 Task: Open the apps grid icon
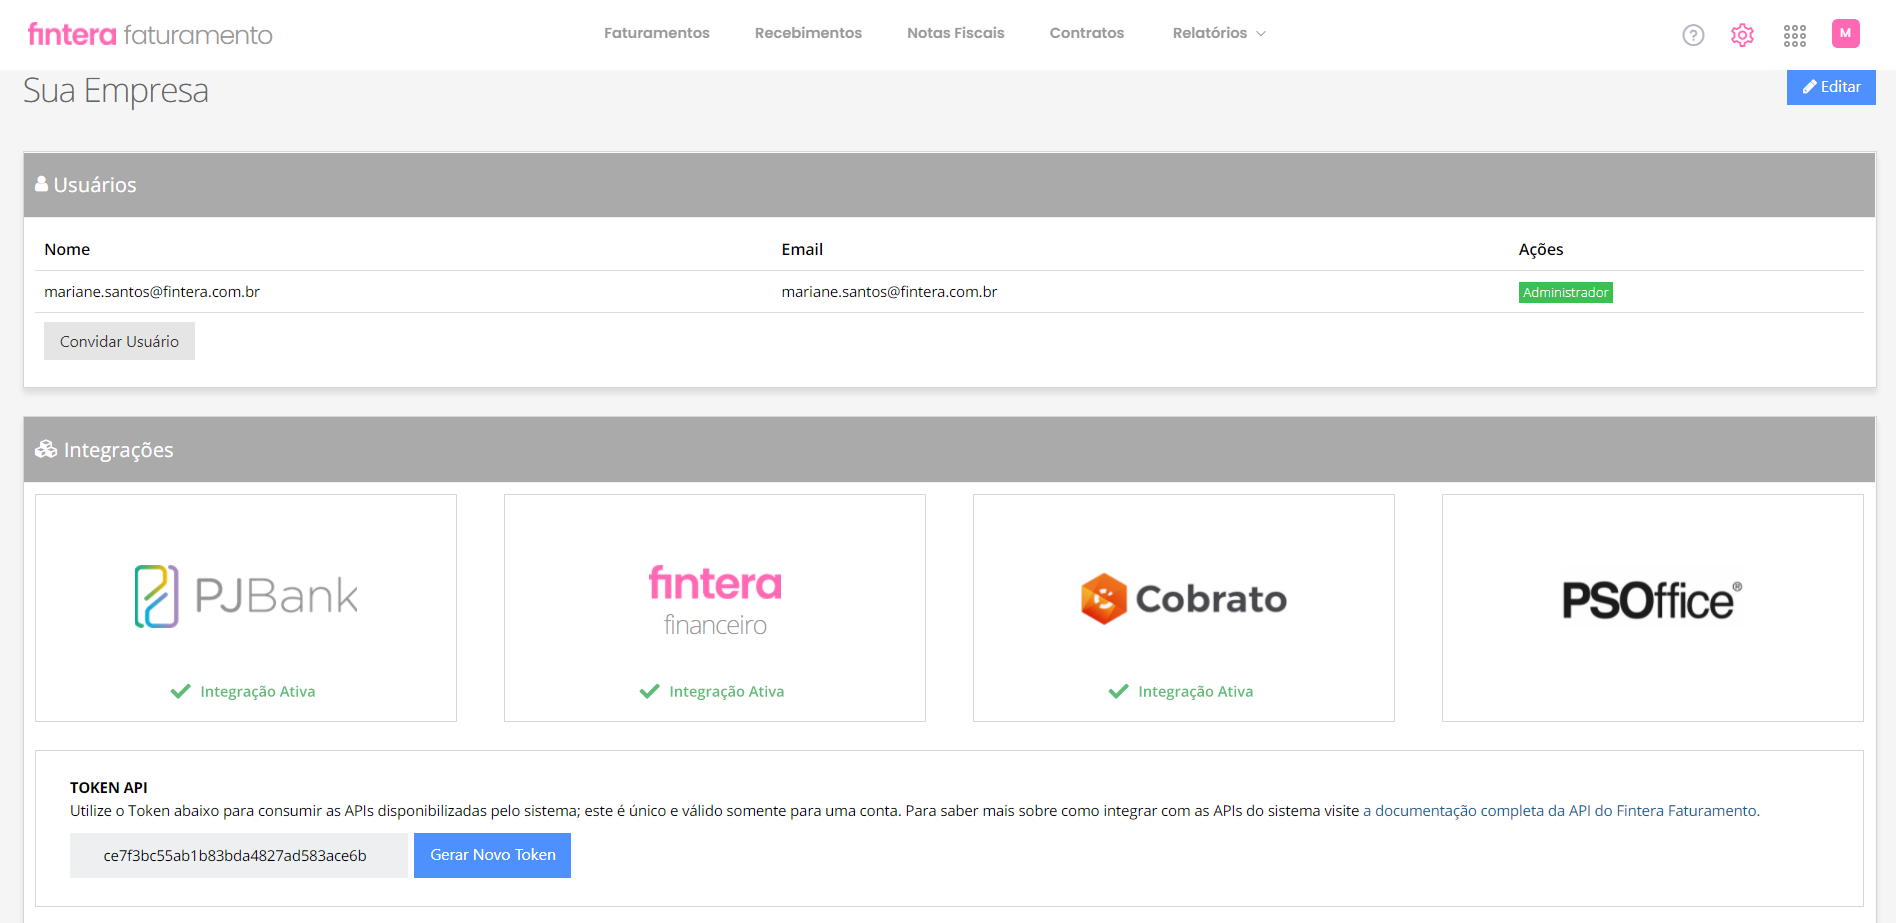pyautogui.click(x=1795, y=34)
